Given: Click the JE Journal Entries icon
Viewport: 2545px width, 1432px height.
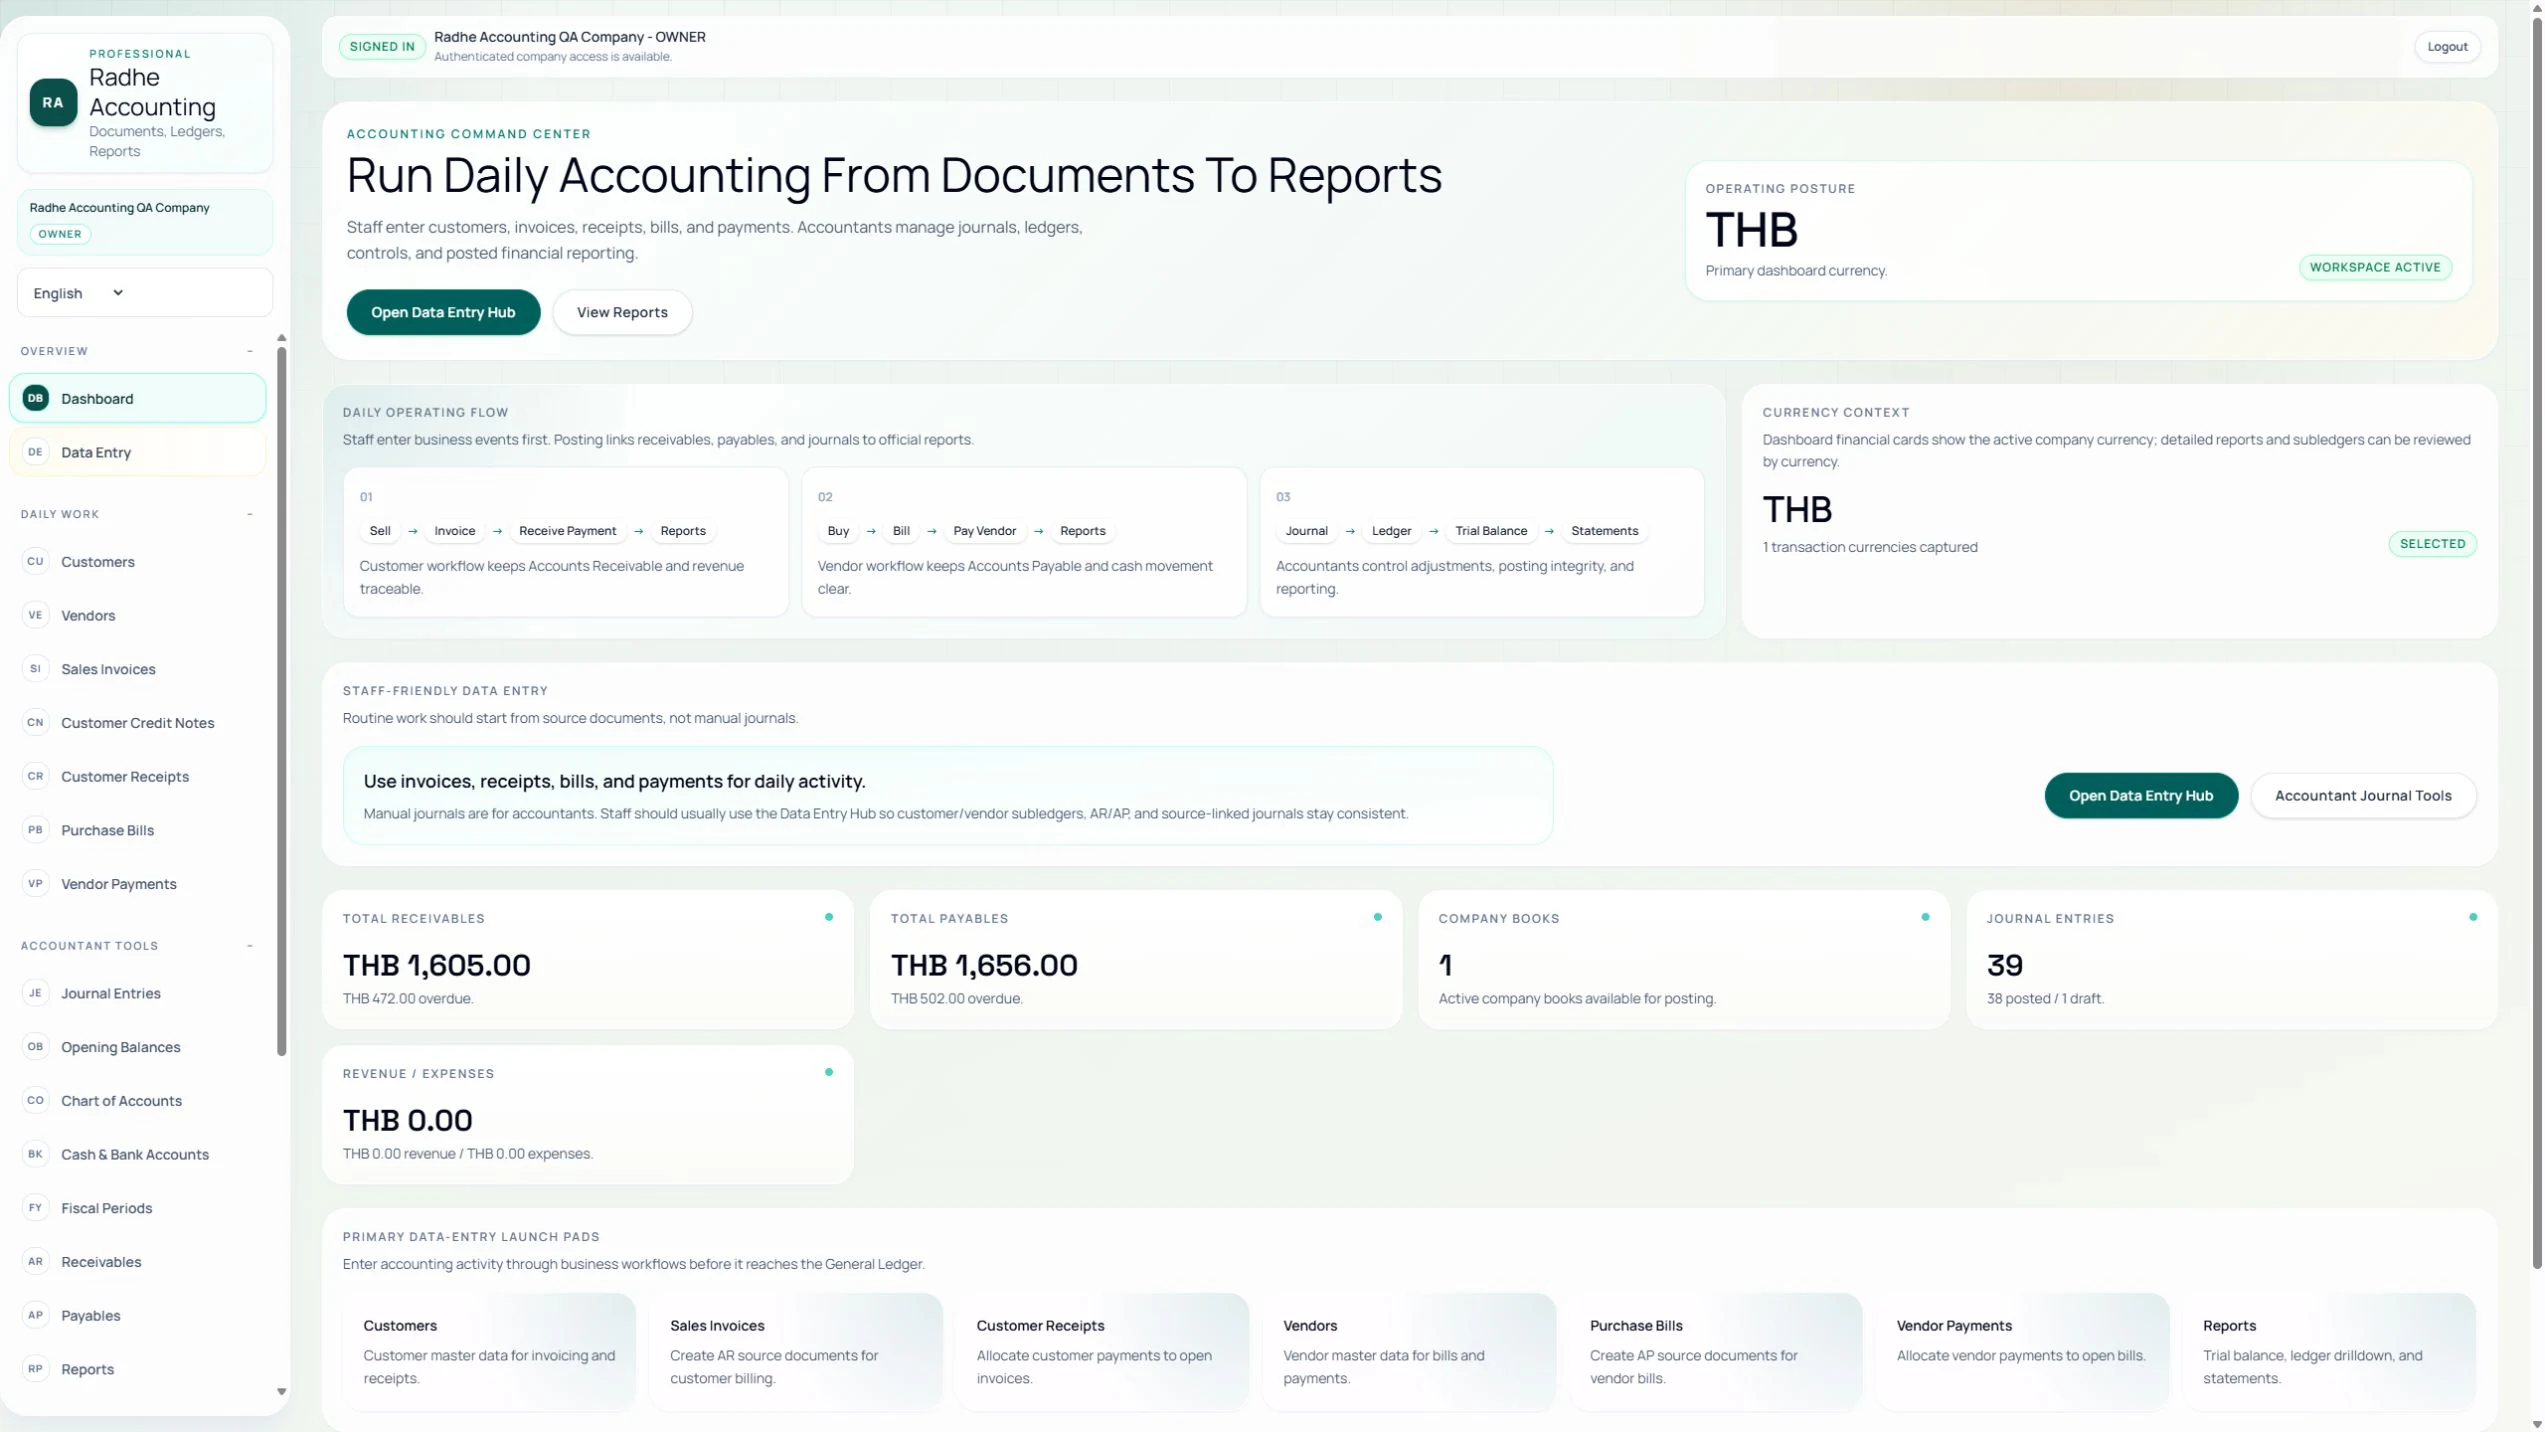Looking at the screenshot, I should click(x=35, y=993).
